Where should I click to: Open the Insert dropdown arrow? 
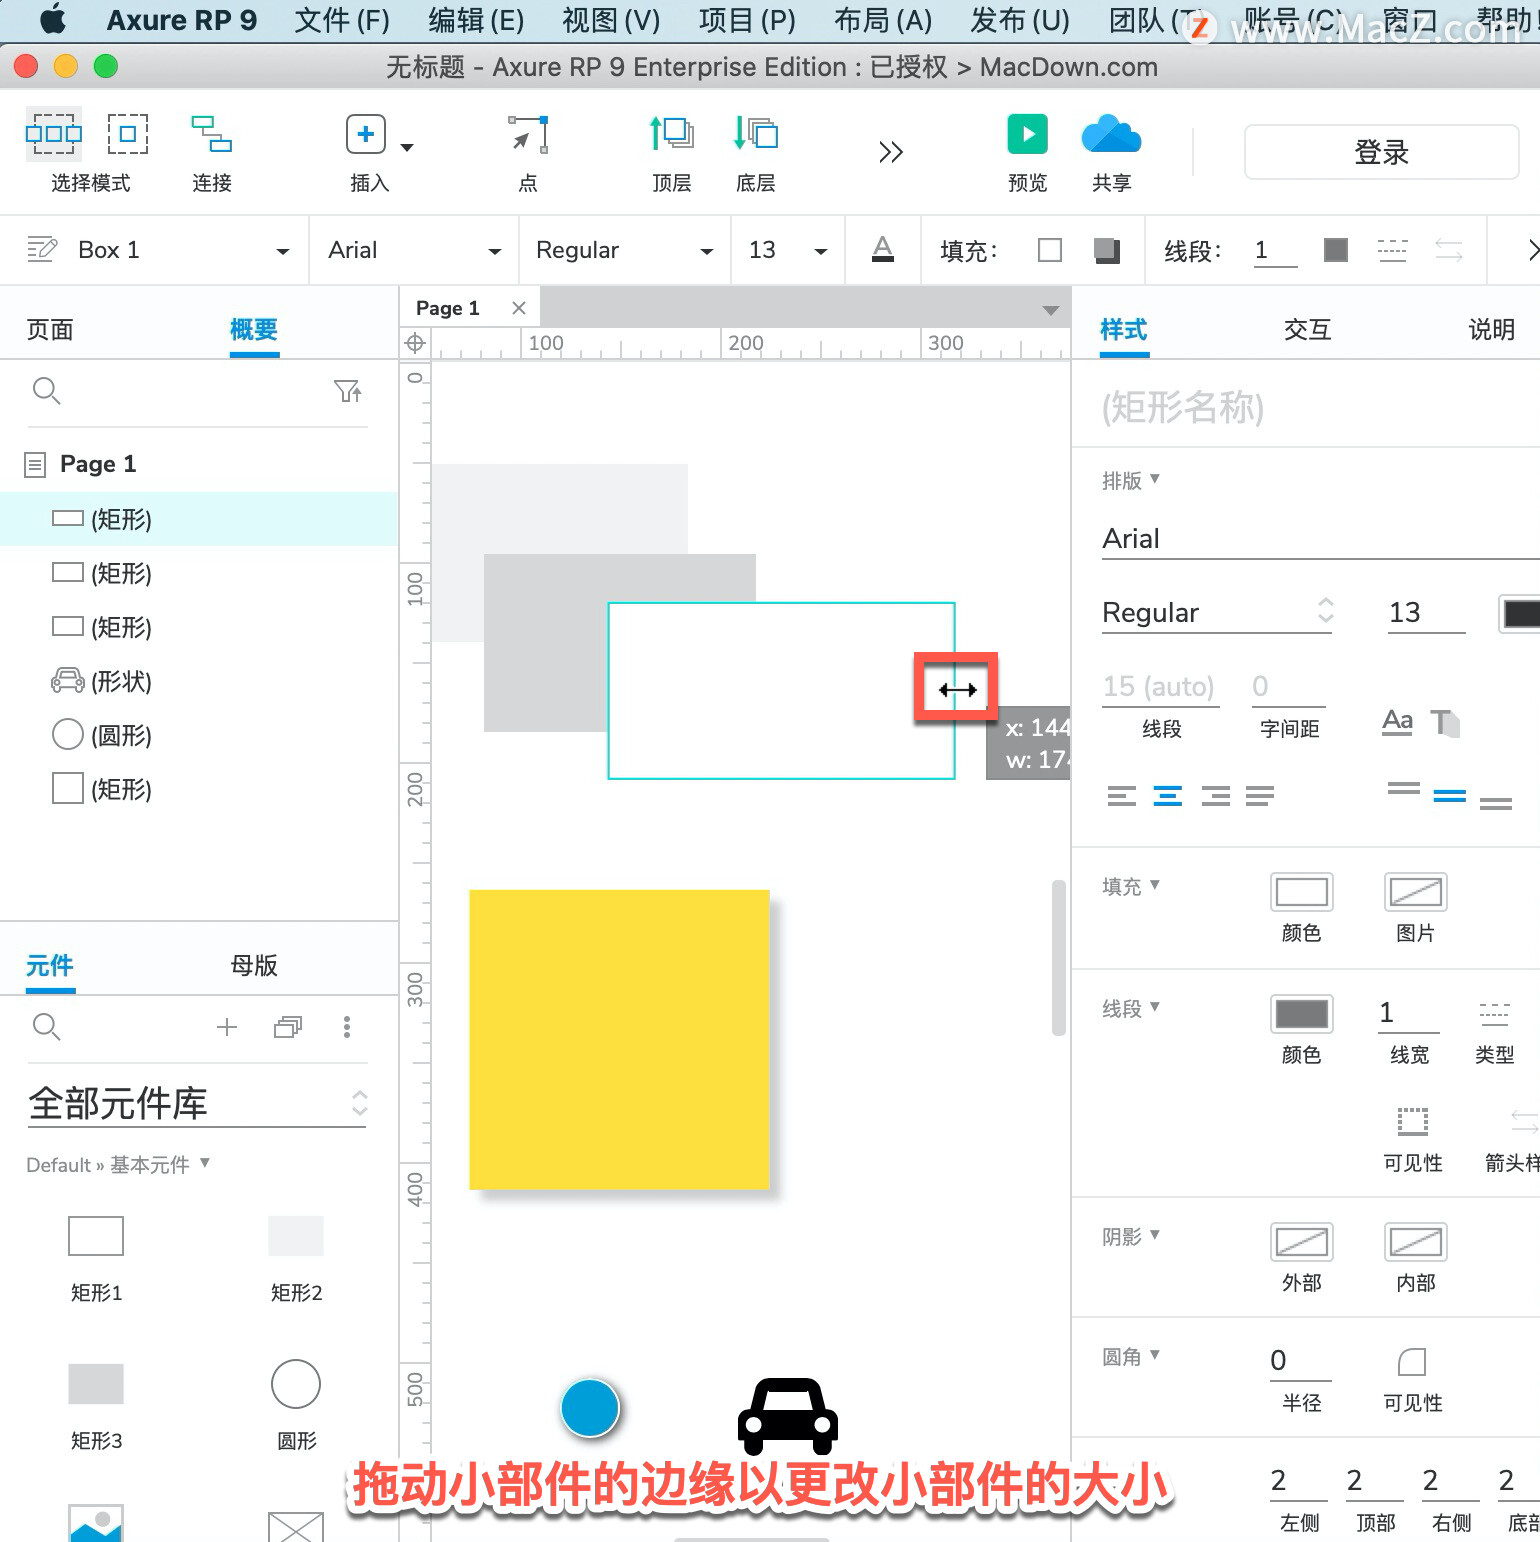(x=407, y=148)
